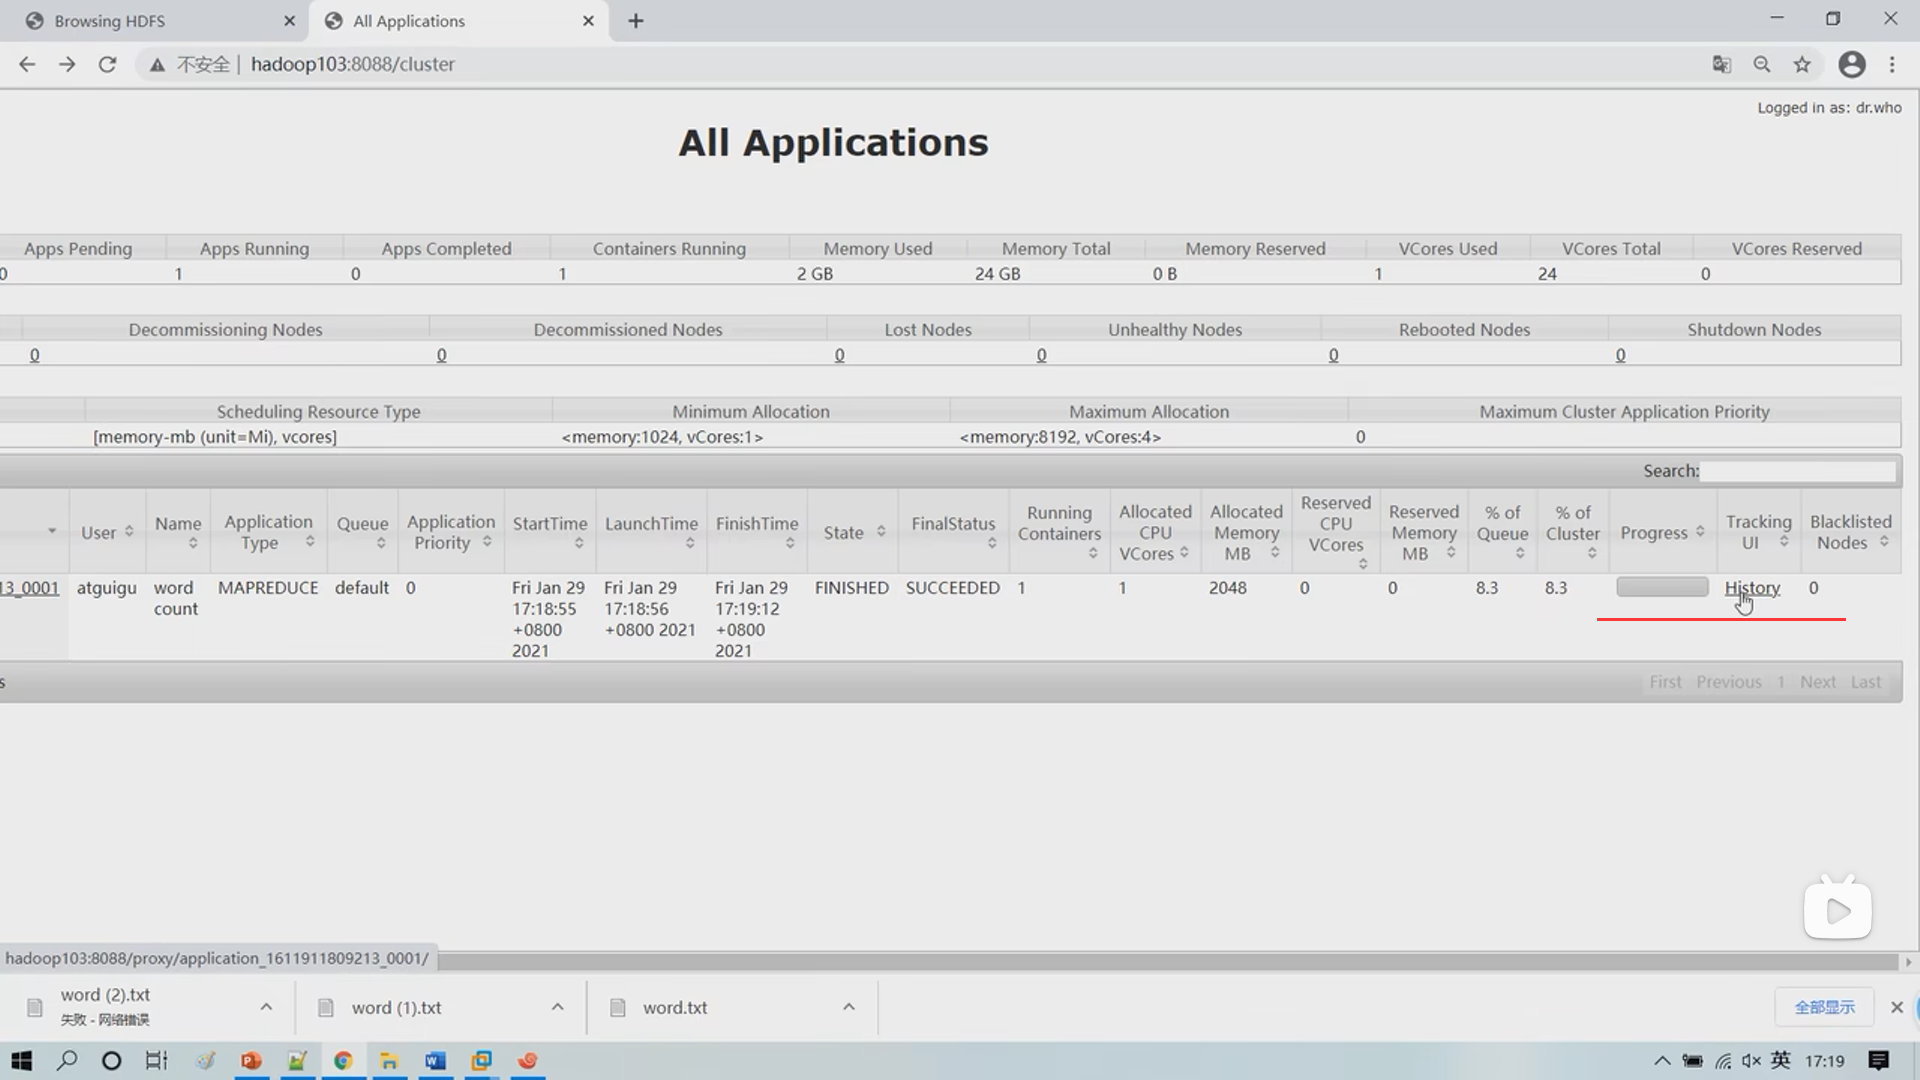Click the Lost Nodes count link

839,355
